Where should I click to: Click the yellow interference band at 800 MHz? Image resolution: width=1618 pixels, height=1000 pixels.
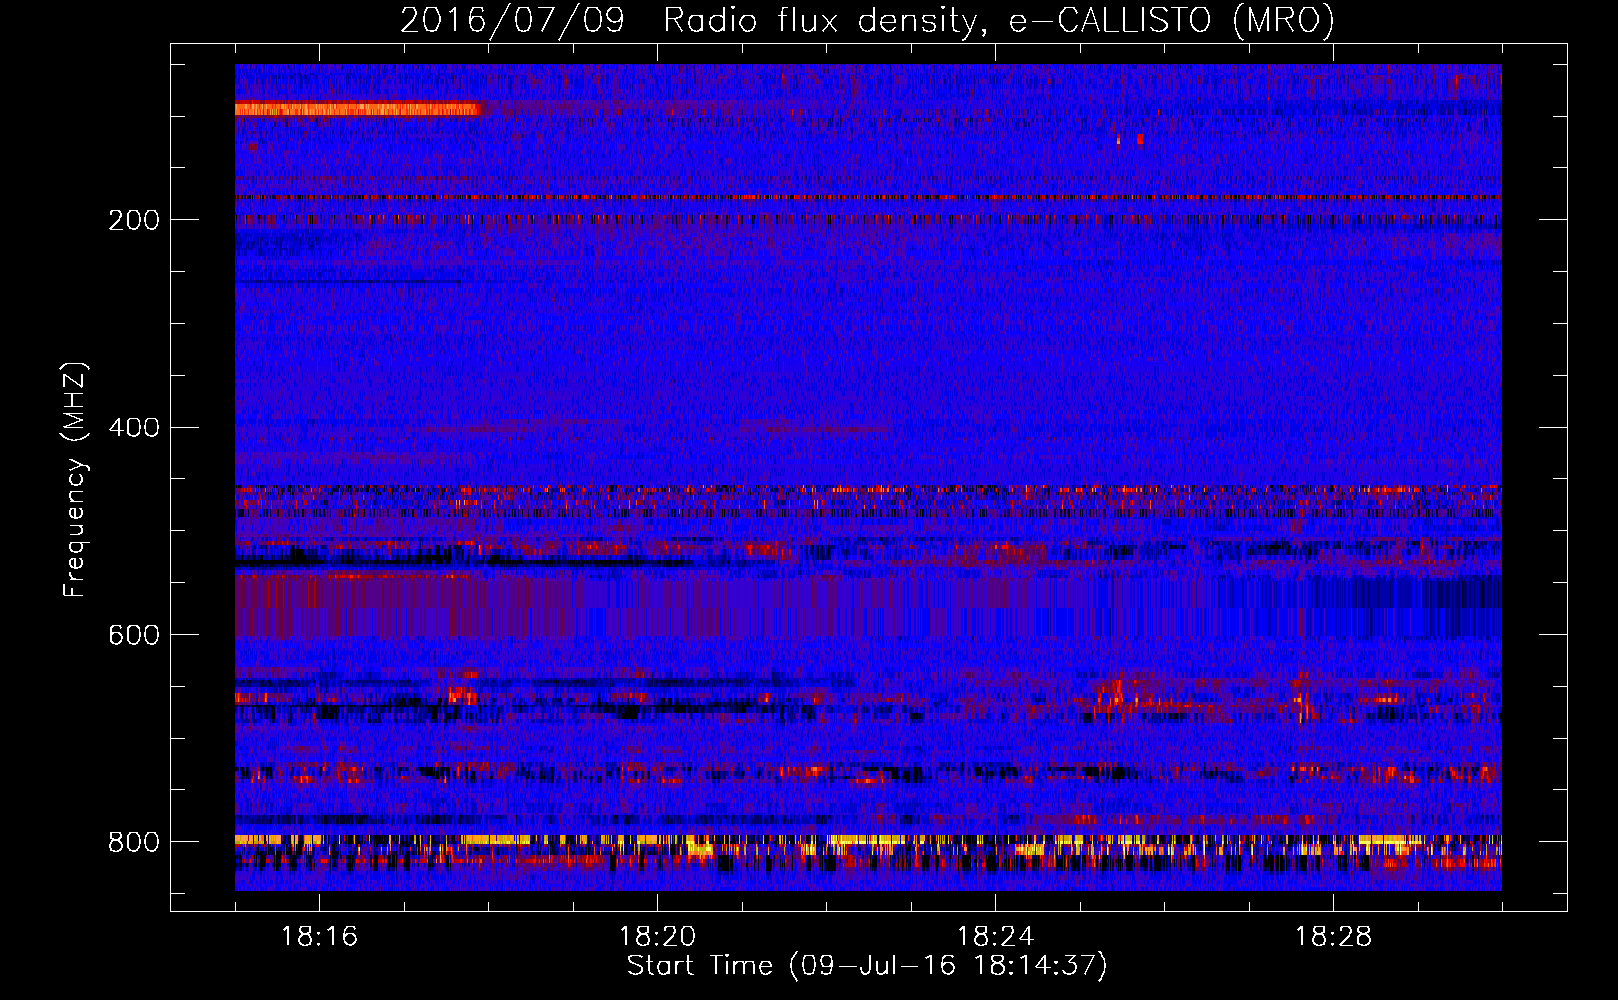pyautogui.click(x=868, y=840)
